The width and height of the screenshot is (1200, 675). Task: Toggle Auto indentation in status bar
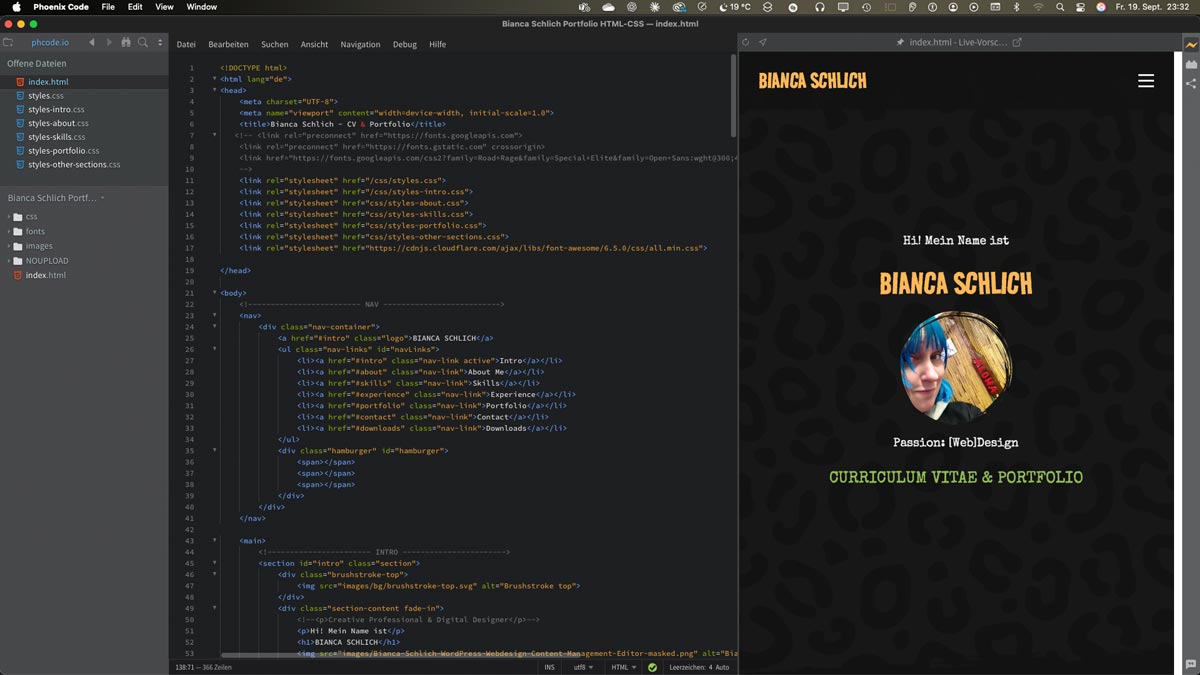coord(722,667)
